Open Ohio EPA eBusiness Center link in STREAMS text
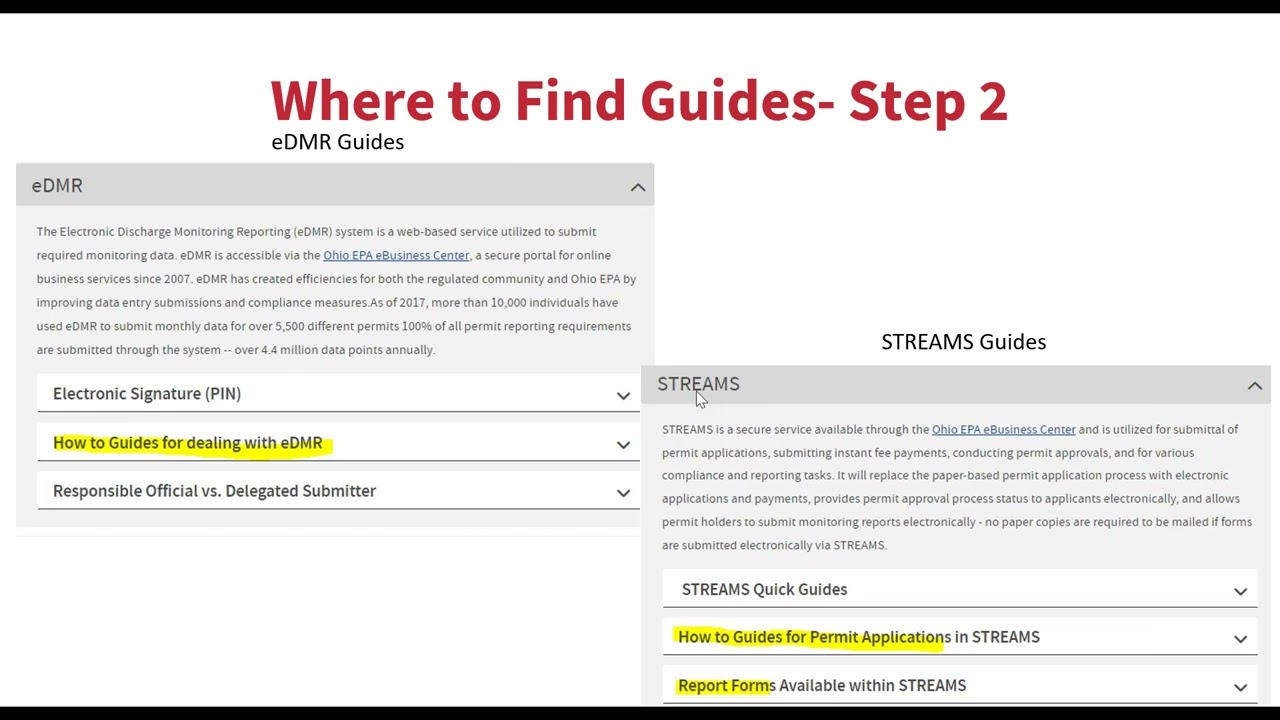The image size is (1280, 720). point(1003,429)
